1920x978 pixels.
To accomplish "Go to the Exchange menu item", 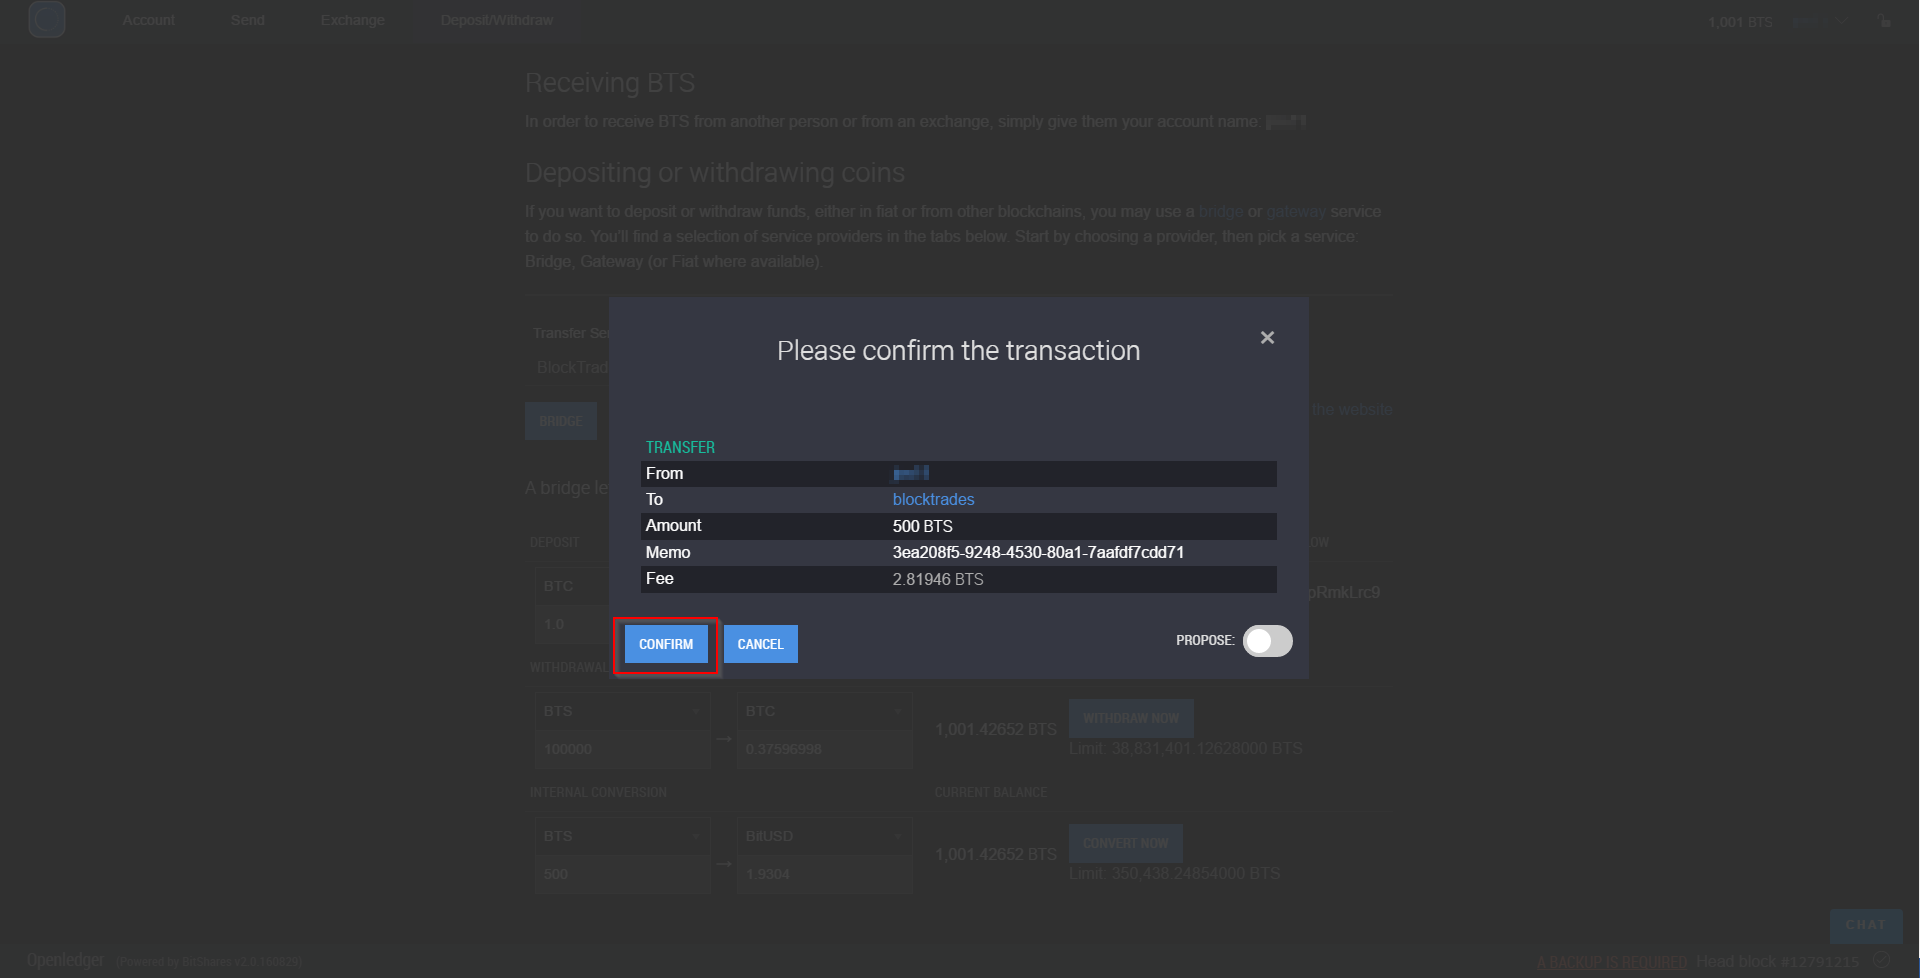I will click(353, 20).
